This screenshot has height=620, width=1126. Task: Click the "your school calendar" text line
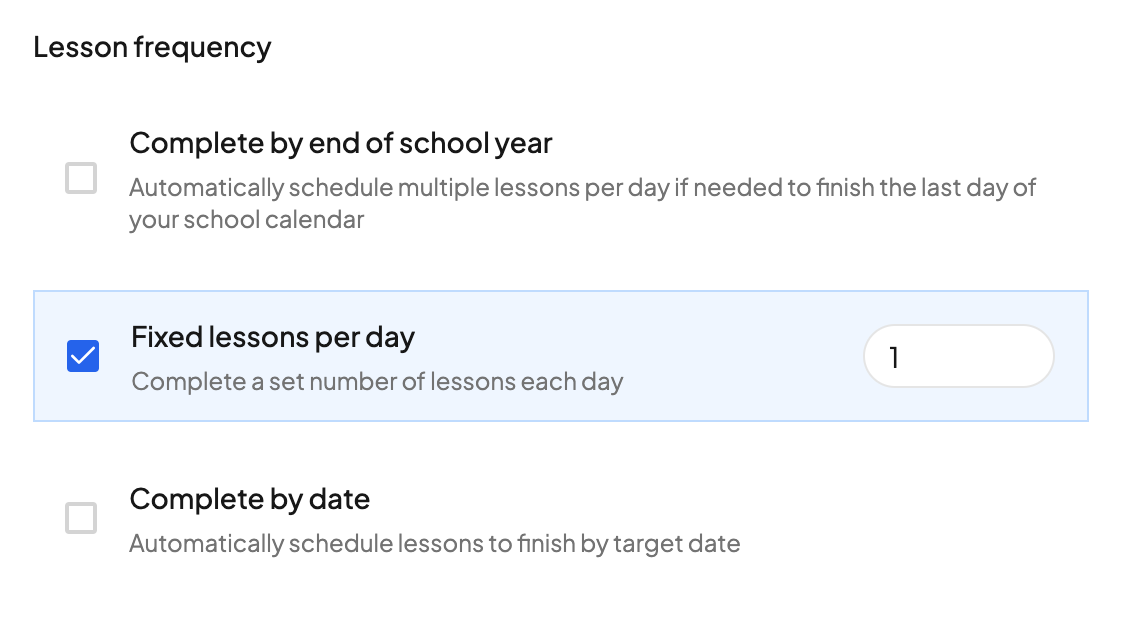pyautogui.click(x=246, y=220)
